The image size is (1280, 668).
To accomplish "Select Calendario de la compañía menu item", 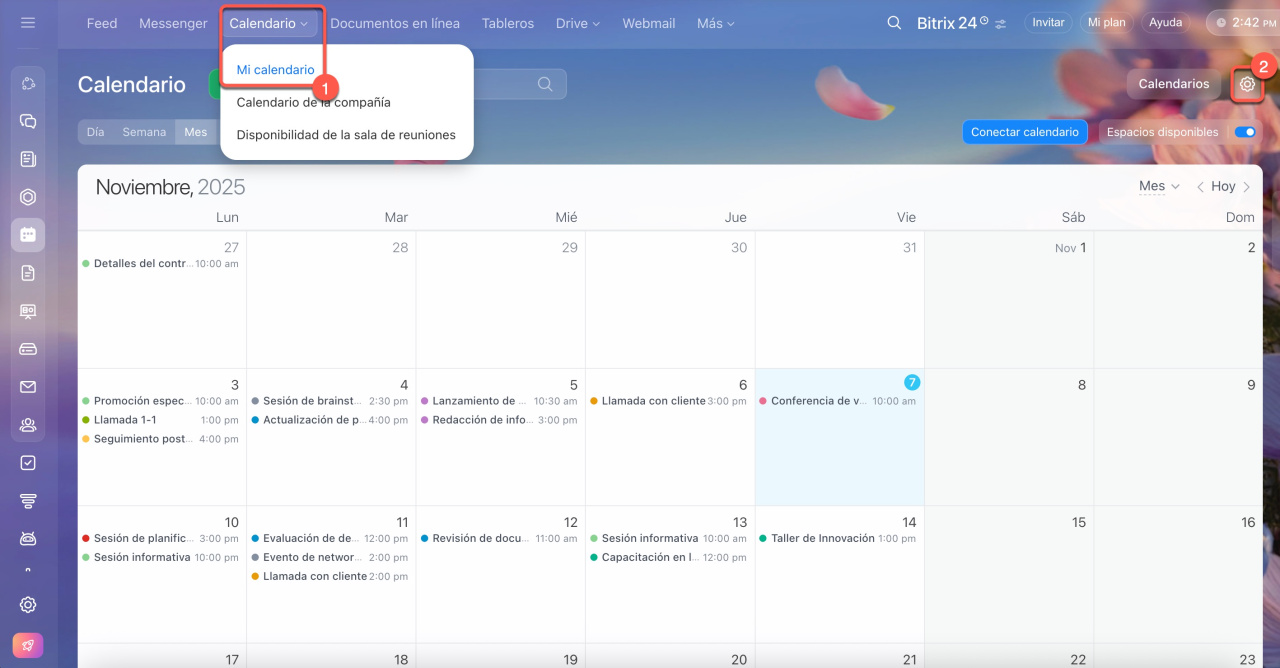I will point(313,102).
